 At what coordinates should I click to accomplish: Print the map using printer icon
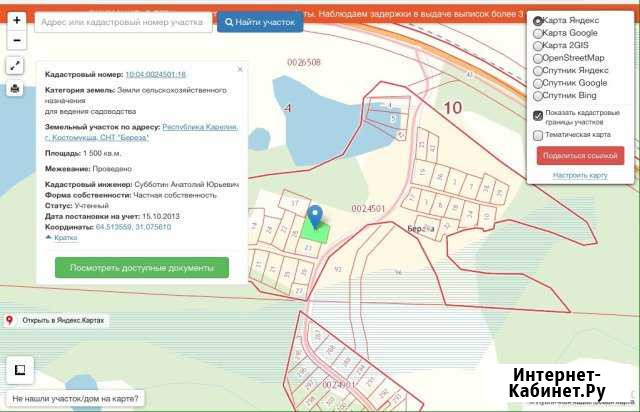pos(15,88)
